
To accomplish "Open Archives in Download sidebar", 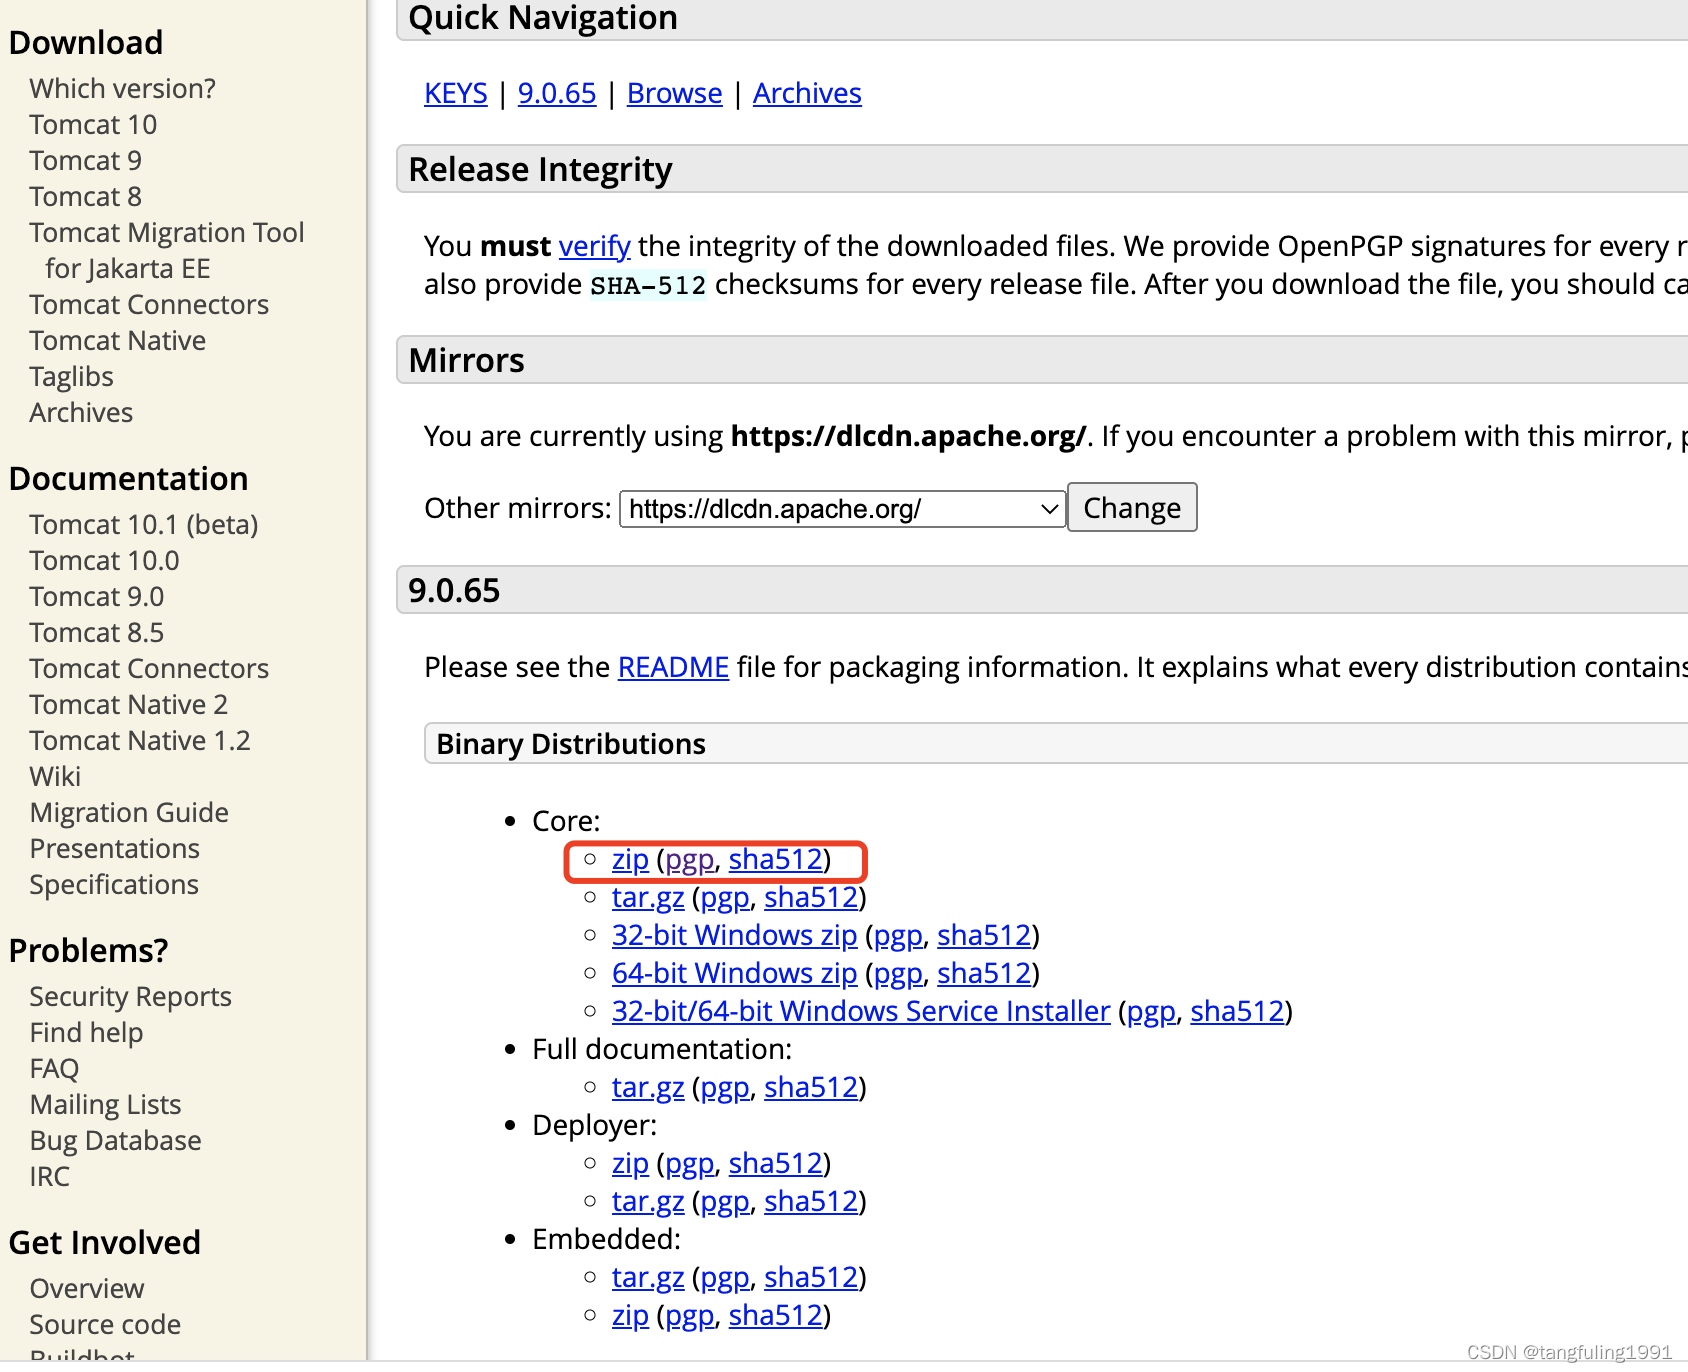I will 81,413.
